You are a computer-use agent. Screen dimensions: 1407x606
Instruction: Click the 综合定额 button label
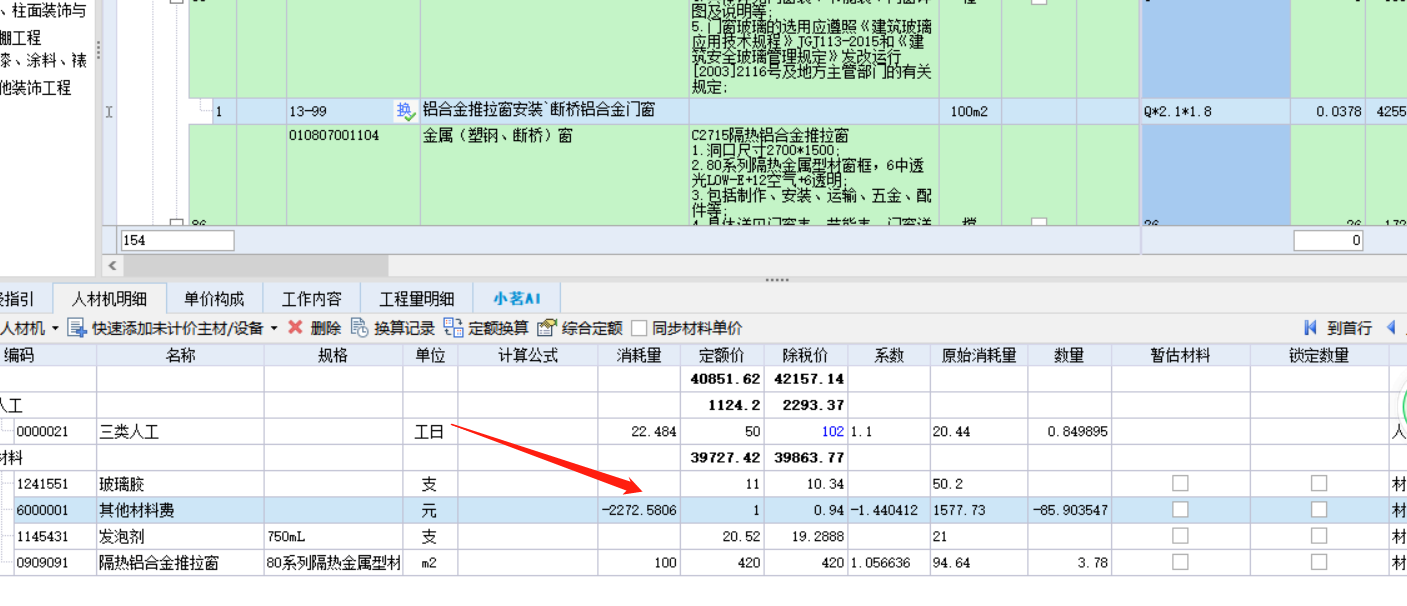592,328
